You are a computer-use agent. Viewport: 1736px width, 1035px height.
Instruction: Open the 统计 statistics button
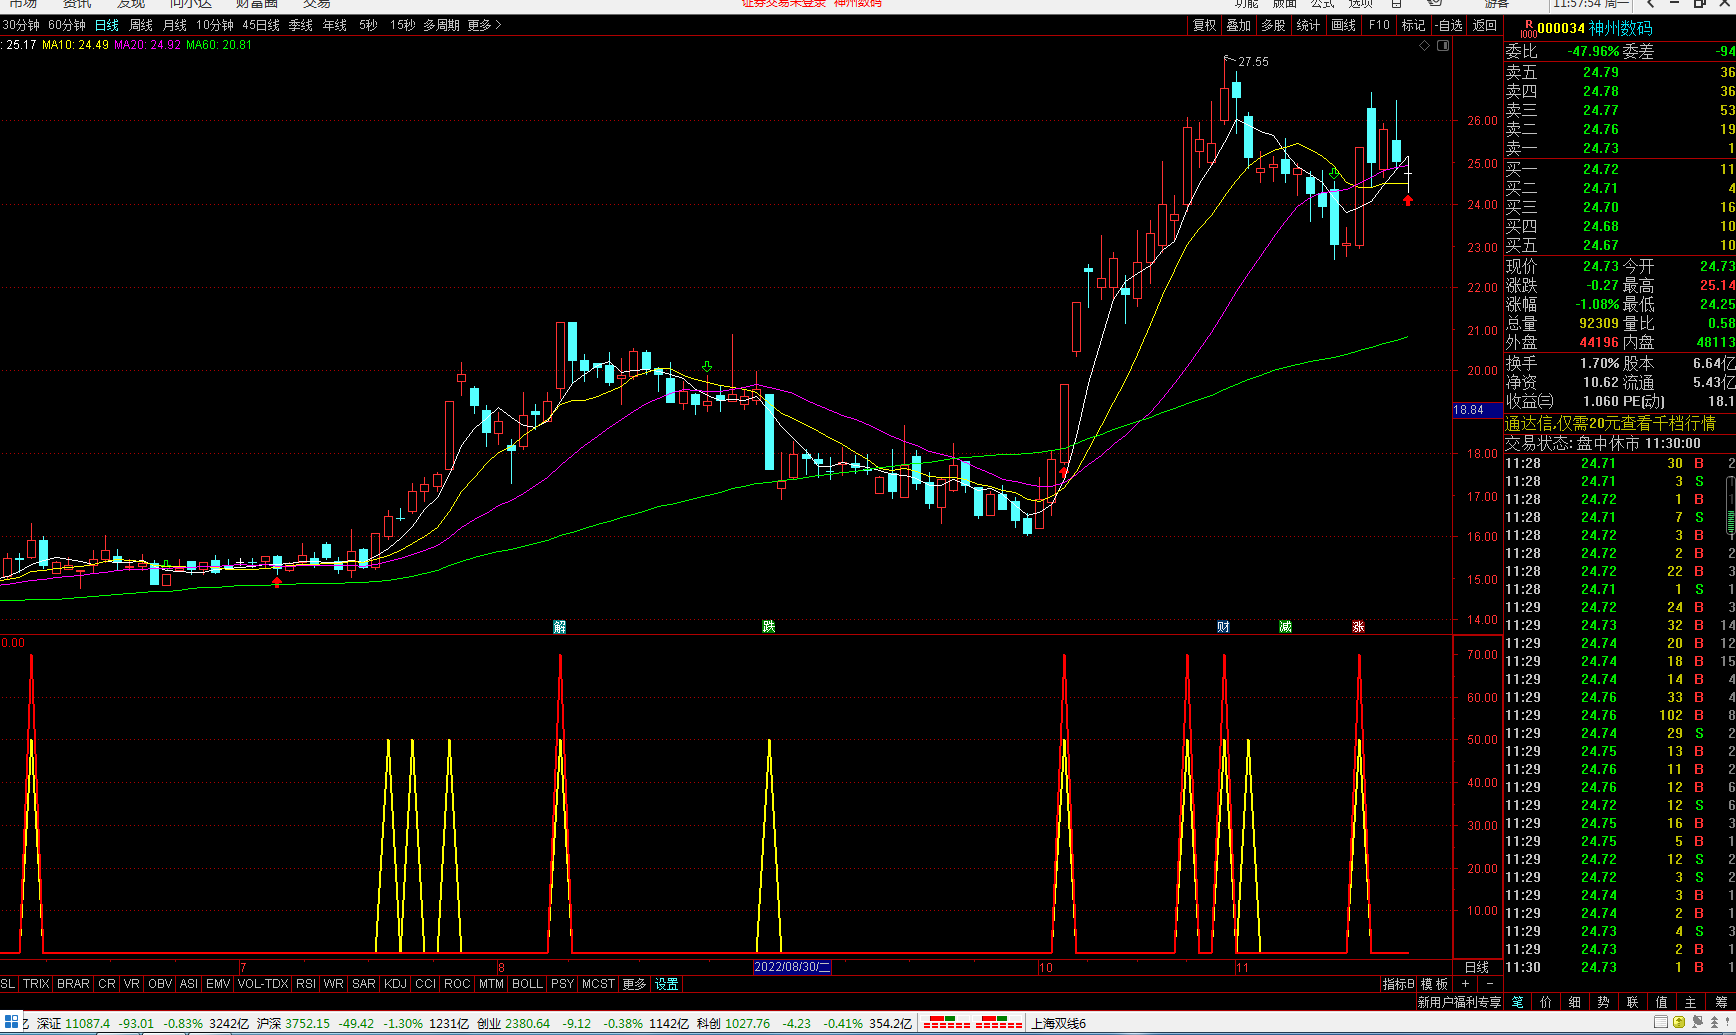(x=1308, y=25)
